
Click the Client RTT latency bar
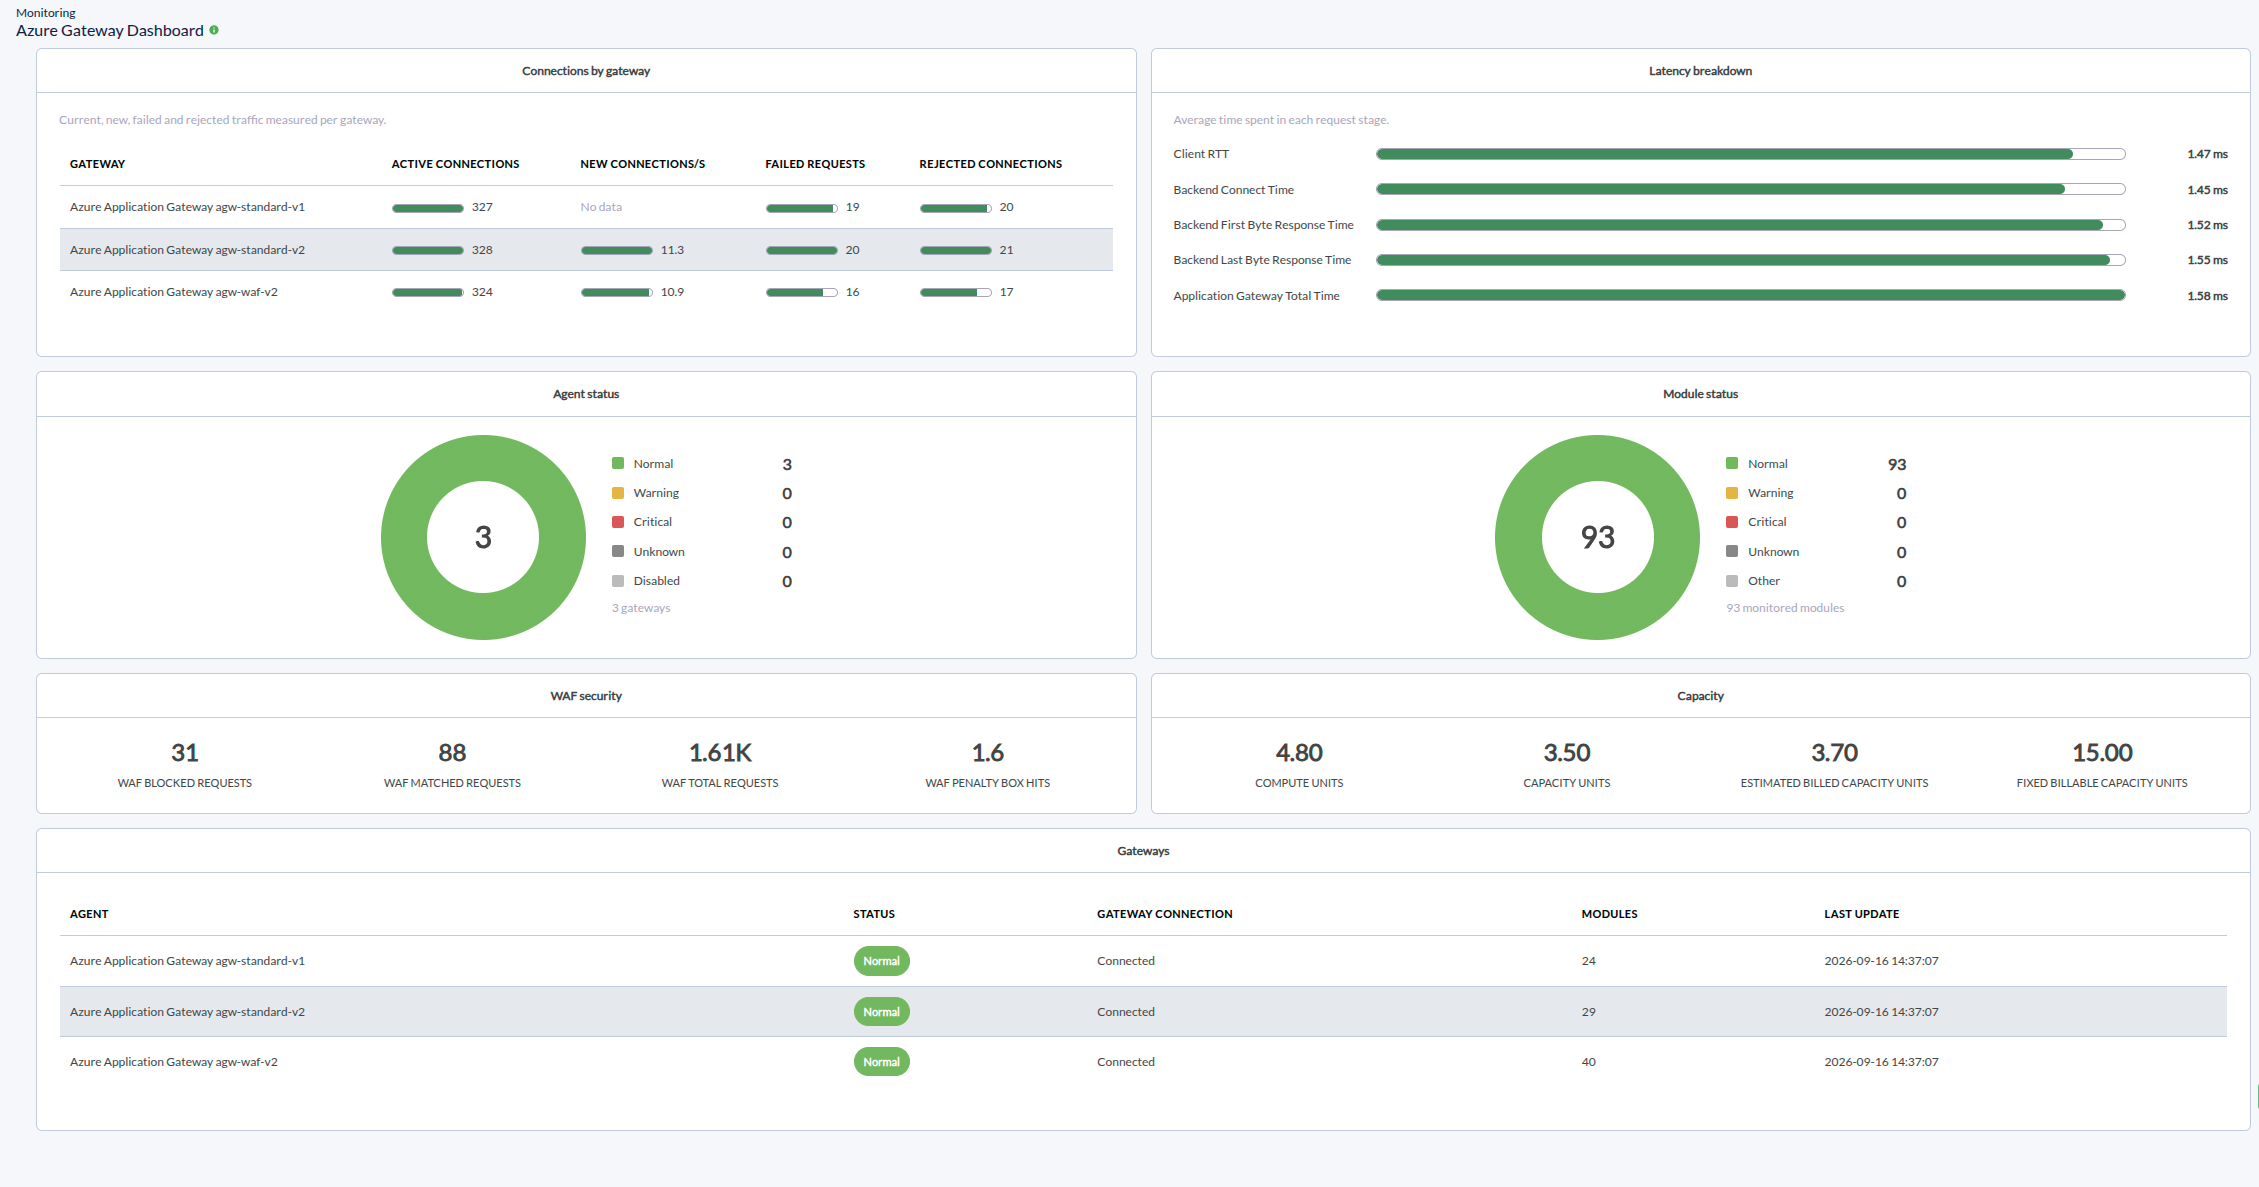(1750, 154)
